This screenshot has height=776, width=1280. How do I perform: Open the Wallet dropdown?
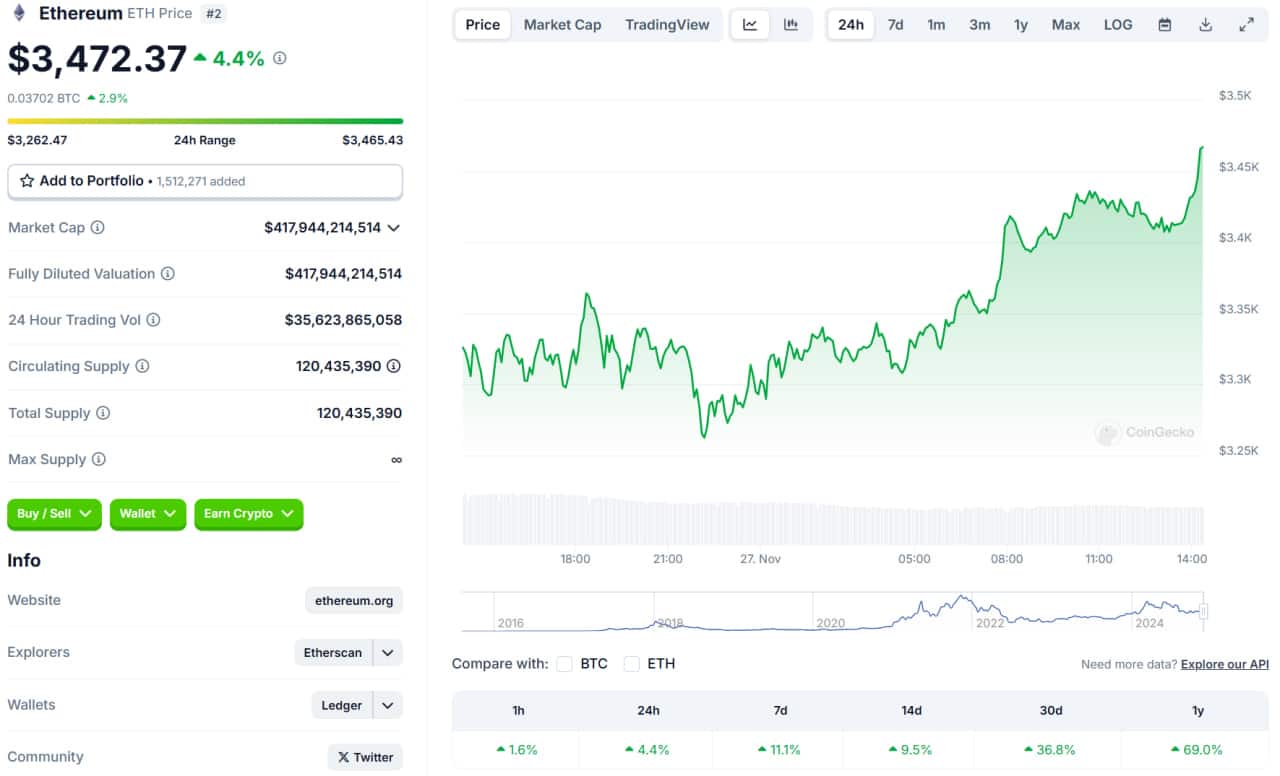click(148, 514)
